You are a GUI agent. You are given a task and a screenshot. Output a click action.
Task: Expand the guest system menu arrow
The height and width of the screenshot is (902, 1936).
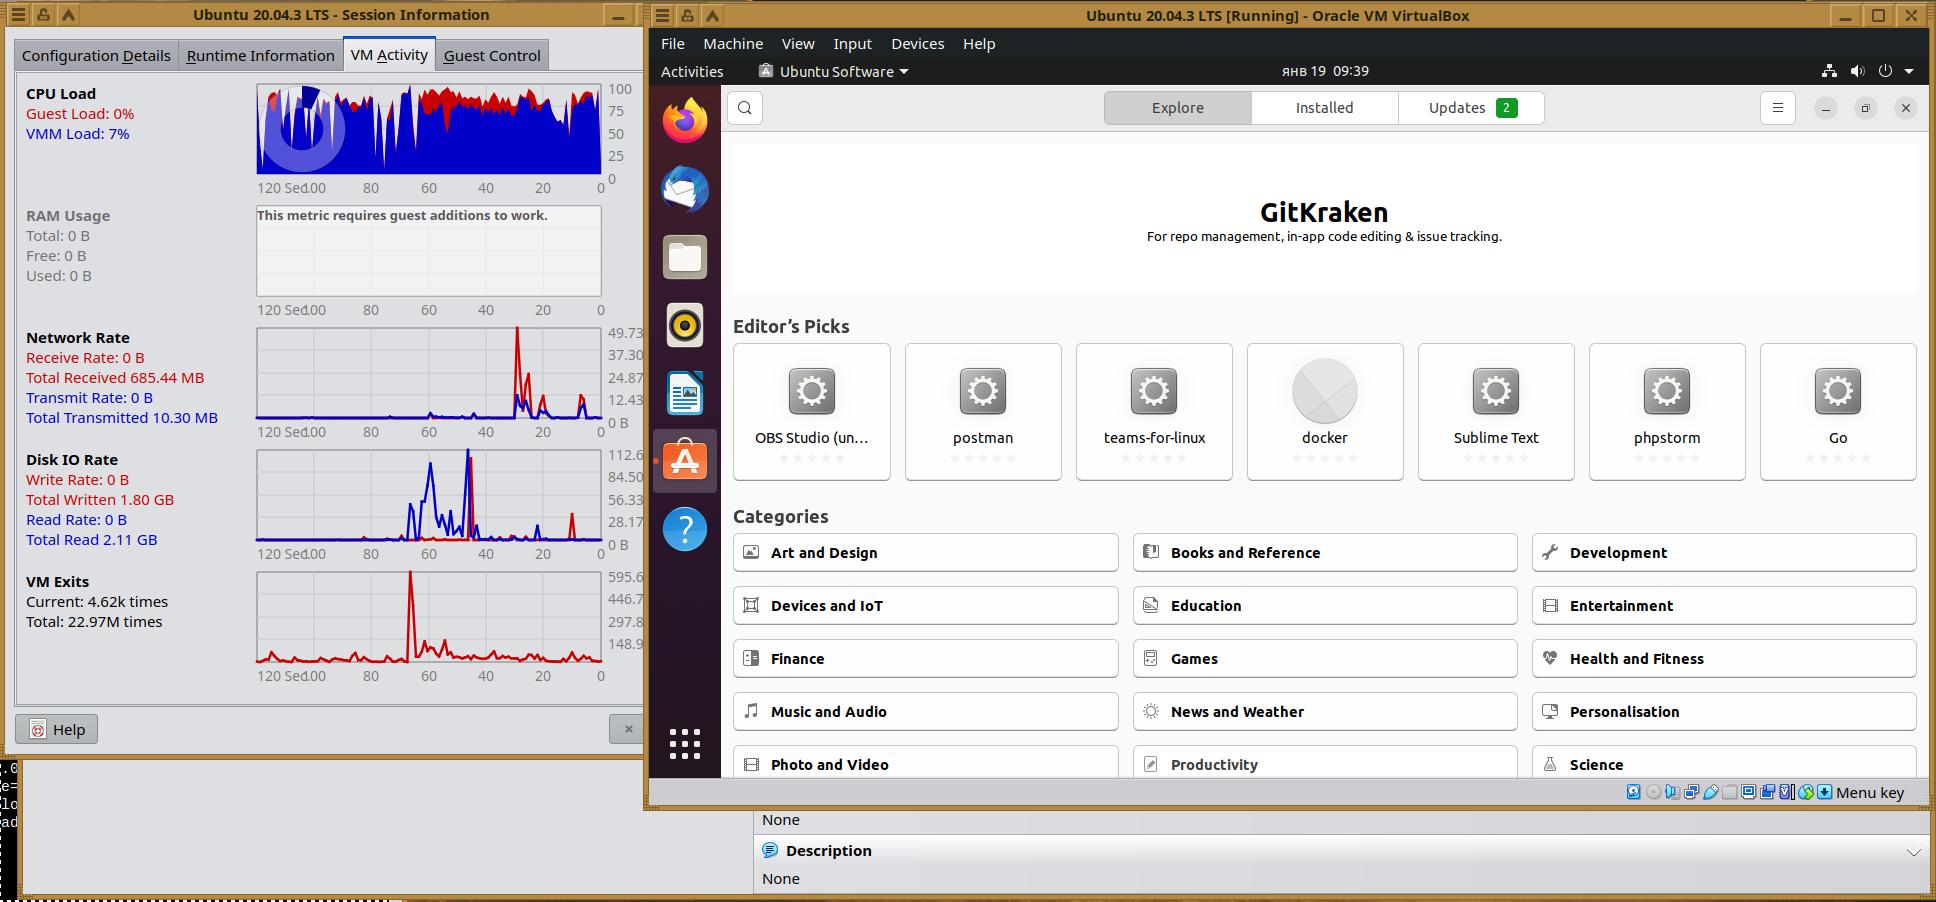(x=1909, y=71)
